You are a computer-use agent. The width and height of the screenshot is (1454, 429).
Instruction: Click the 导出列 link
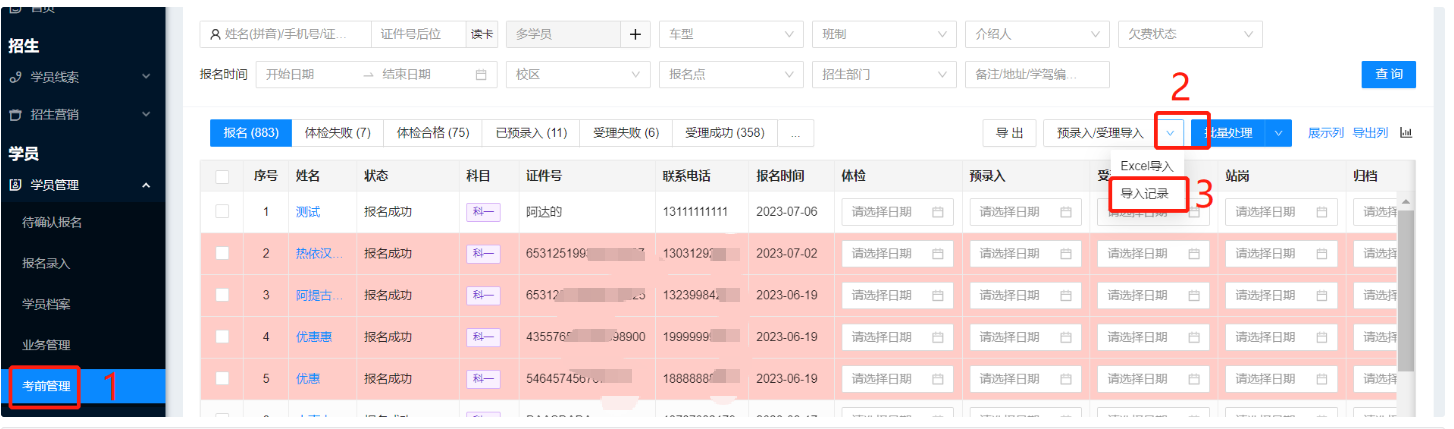tap(1370, 133)
